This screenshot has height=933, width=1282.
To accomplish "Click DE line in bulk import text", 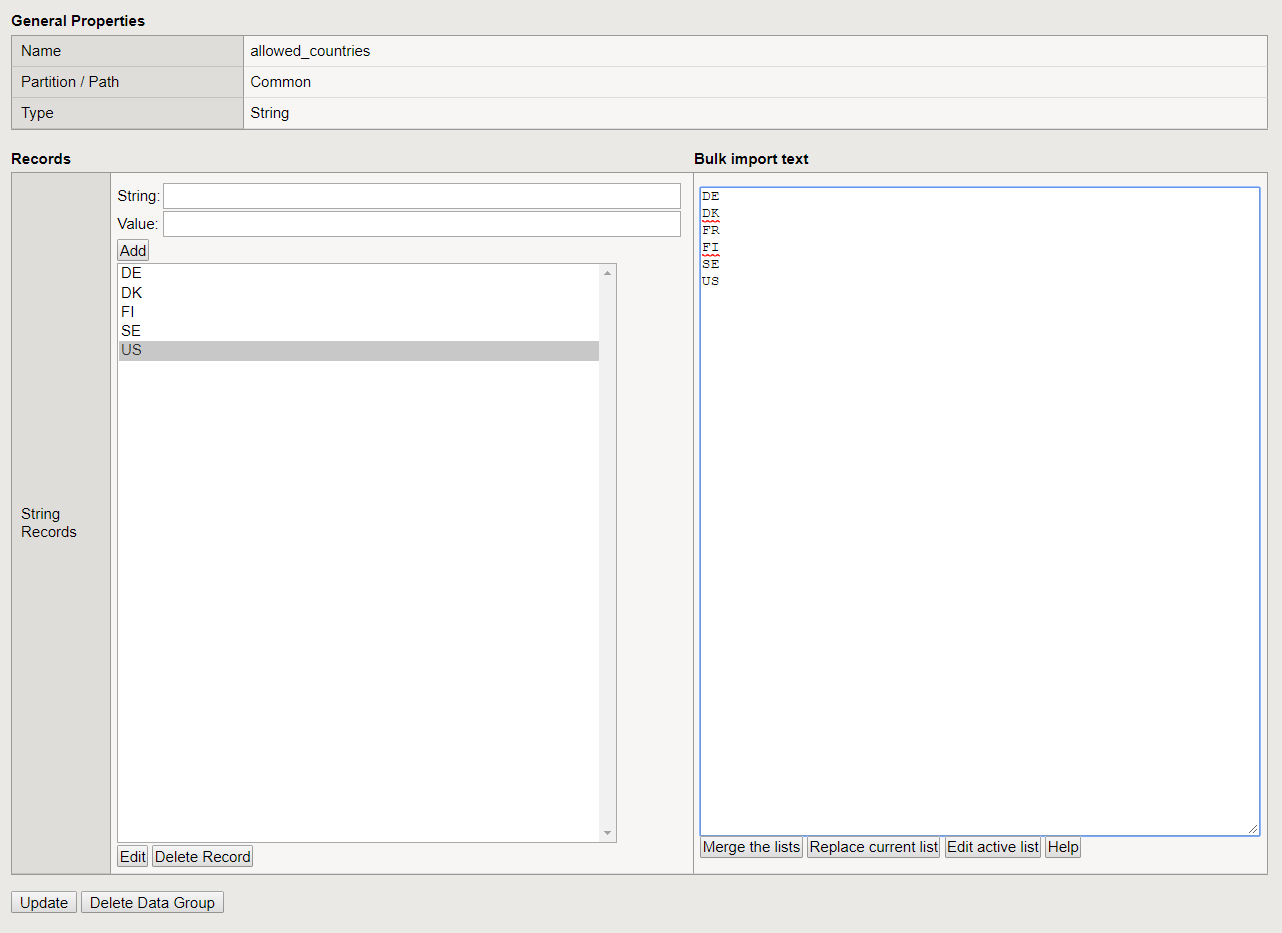I will click(x=710, y=196).
